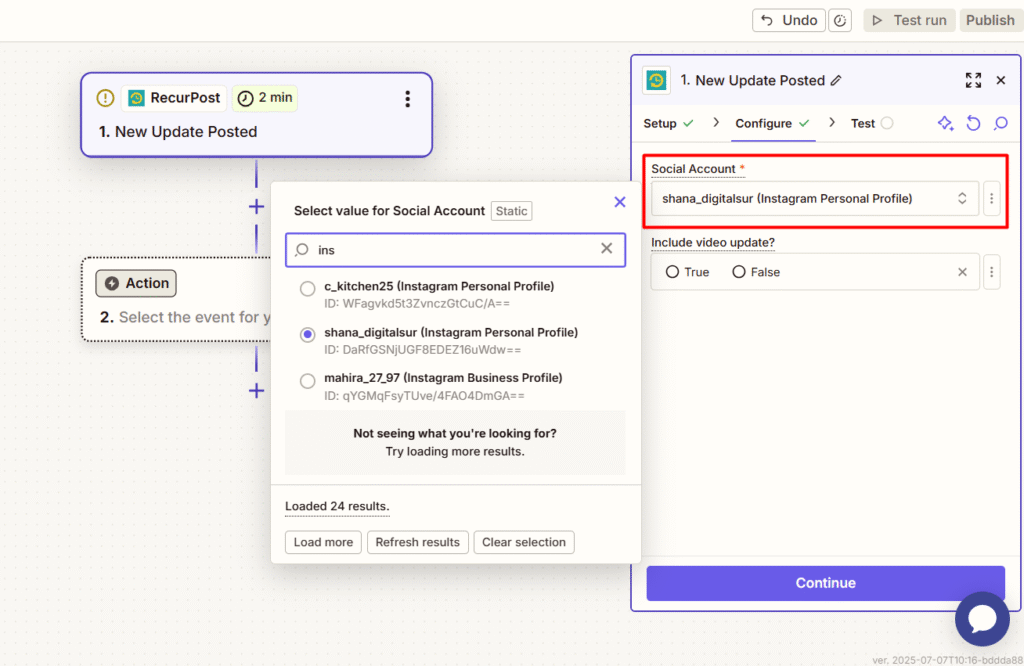This screenshot has height=666, width=1024.
Task: Switch to the Setup tab
Action: pos(668,123)
